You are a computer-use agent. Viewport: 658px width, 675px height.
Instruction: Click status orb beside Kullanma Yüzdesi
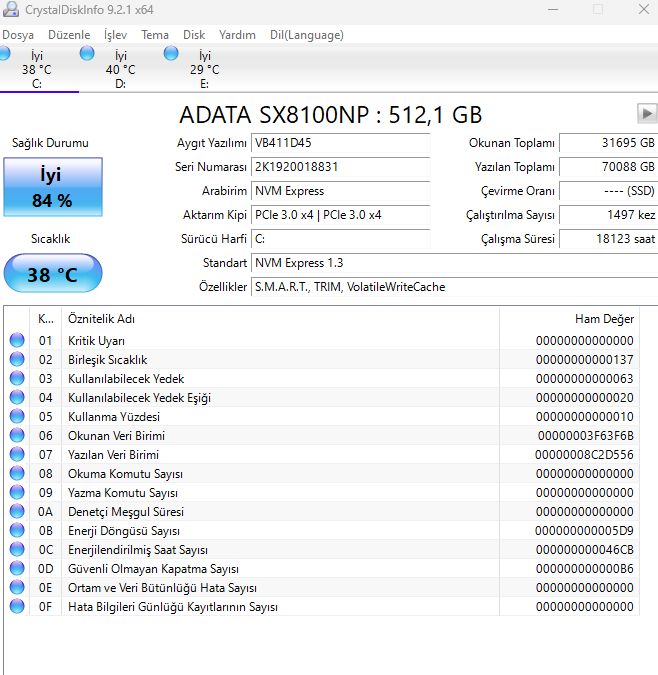coord(17,417)
